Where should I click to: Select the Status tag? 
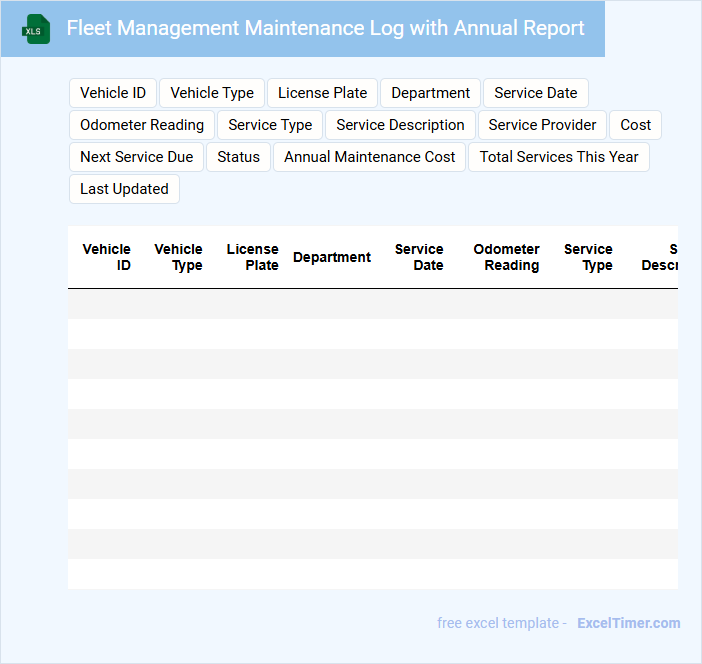[x=238, y=157]
